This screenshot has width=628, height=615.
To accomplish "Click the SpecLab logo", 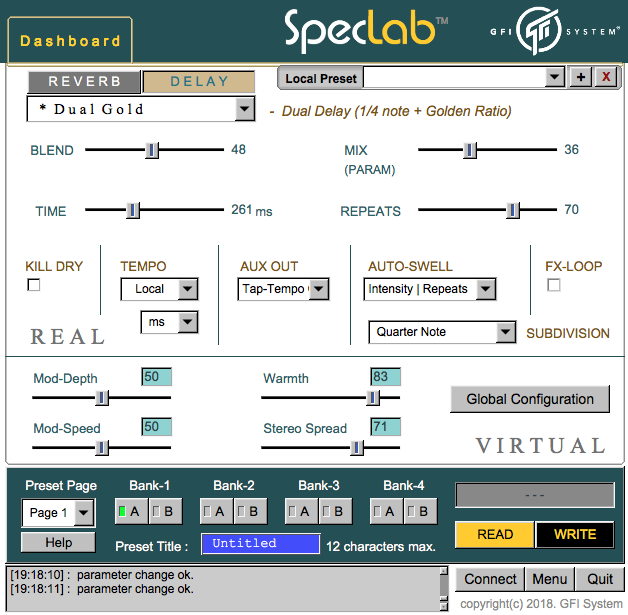I will (366, 31).
